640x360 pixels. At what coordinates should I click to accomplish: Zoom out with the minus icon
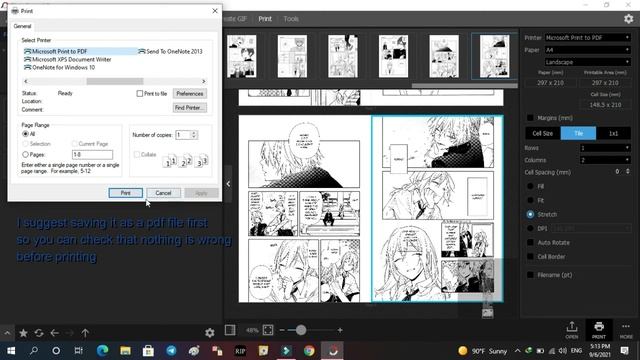(282, 330)
